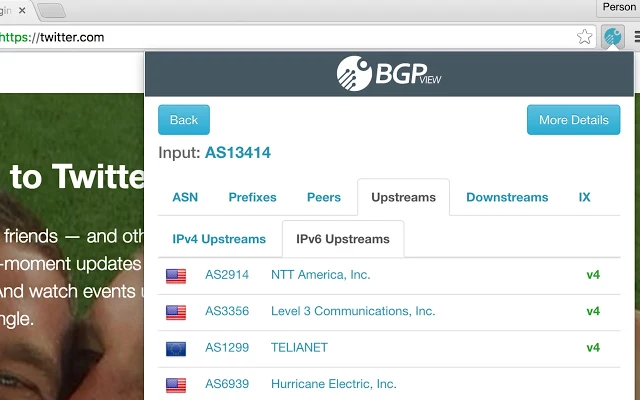The width and height of the screenshot is (640, 400).
Task: Select the Upstreams tab
Action: pyautogui.click(x=404, y=197)
